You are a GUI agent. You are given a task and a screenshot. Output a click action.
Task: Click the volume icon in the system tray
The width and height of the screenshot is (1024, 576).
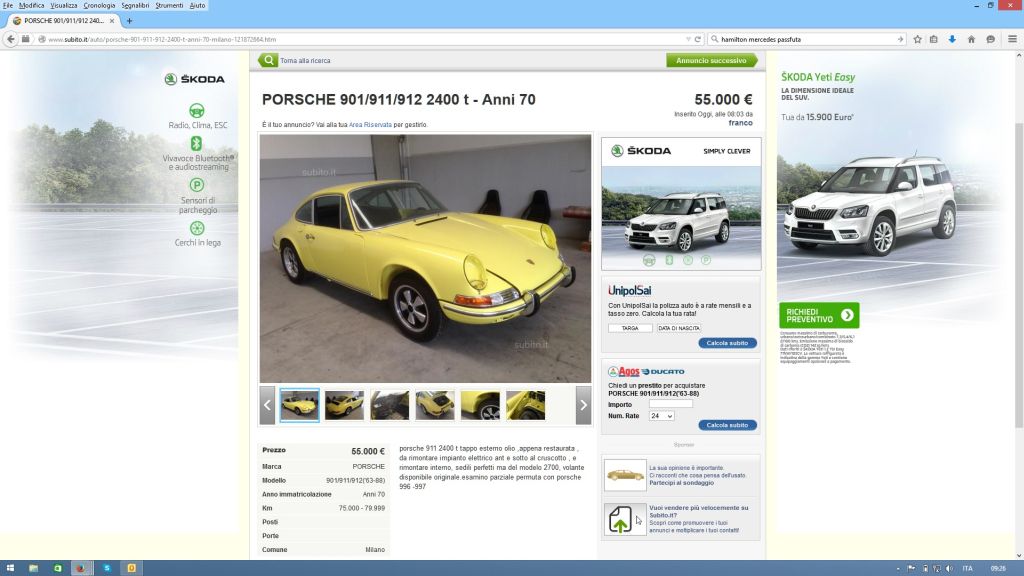(x=949, y=569)
